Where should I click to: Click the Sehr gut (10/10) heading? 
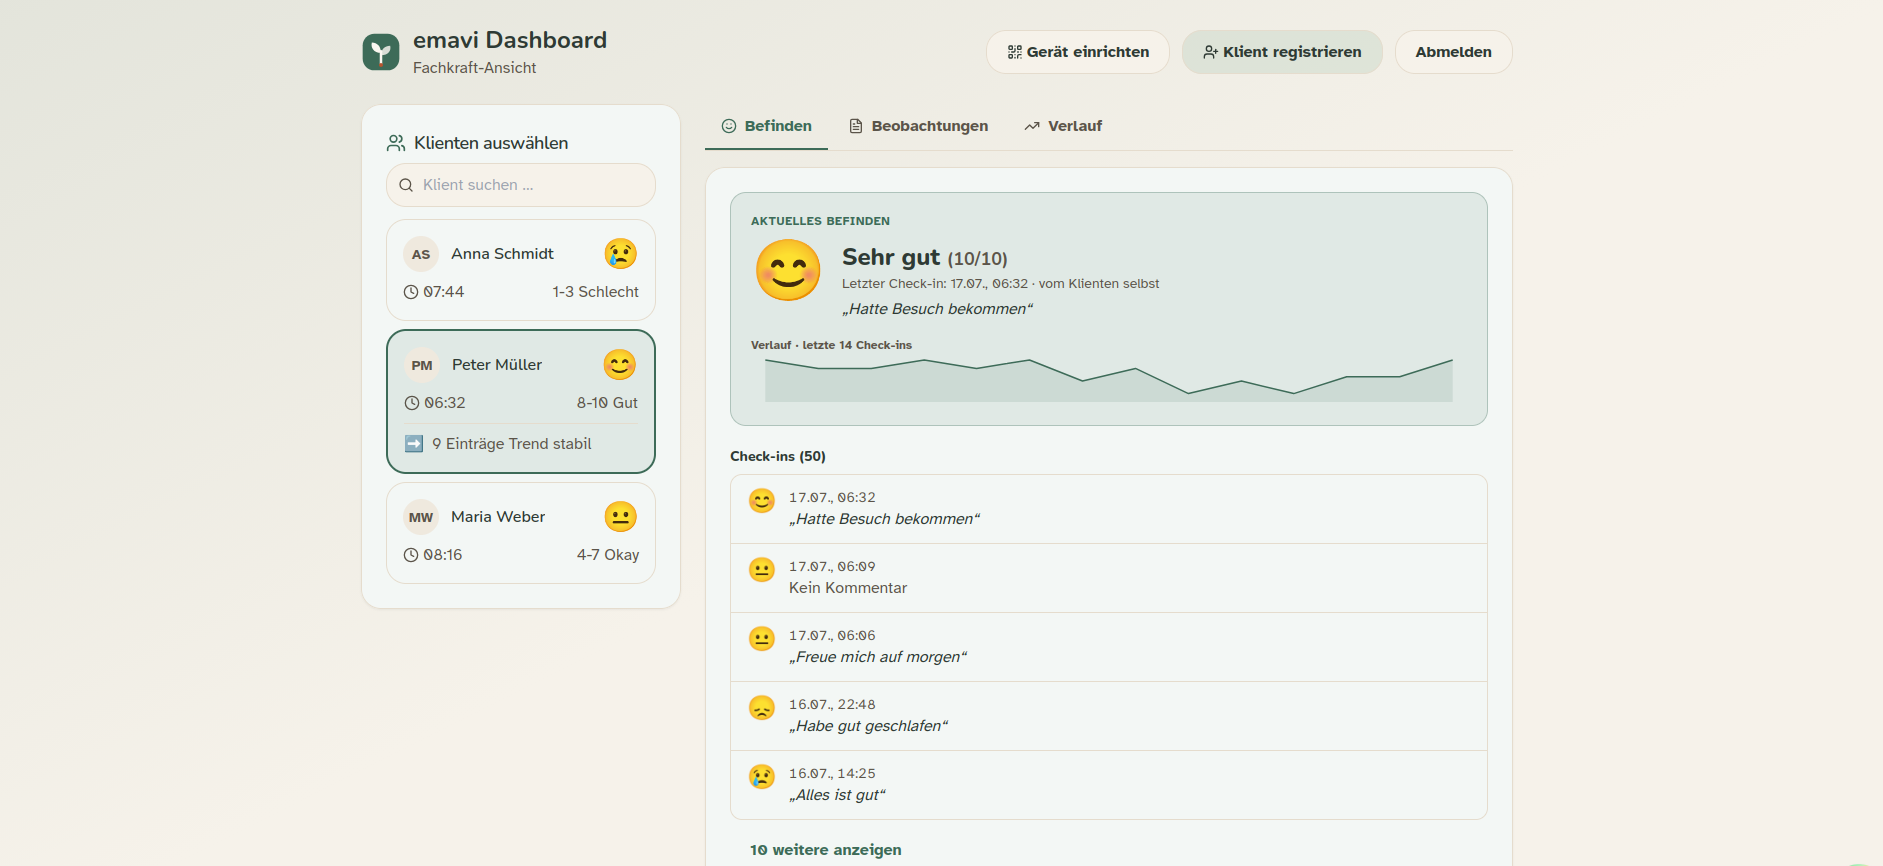pyautogui.click(x=925, y=258)
